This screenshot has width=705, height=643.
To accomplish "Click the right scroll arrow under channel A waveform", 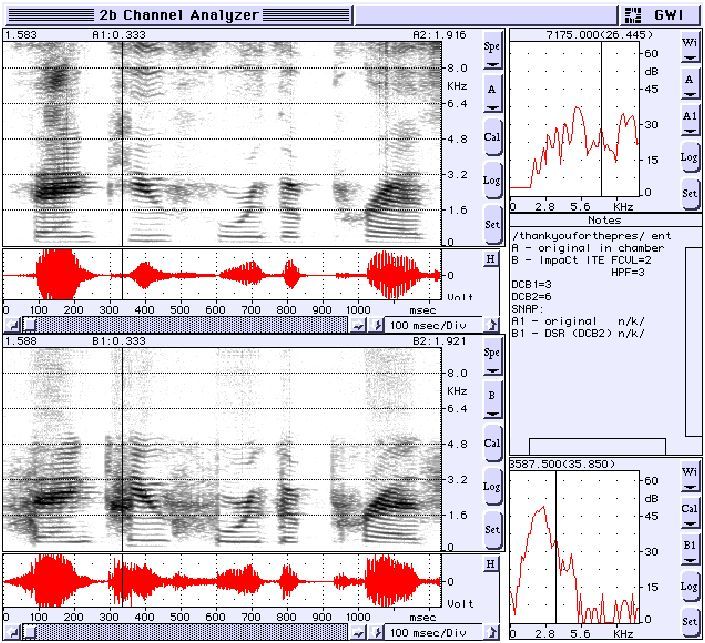I will (x=492, y=325).
